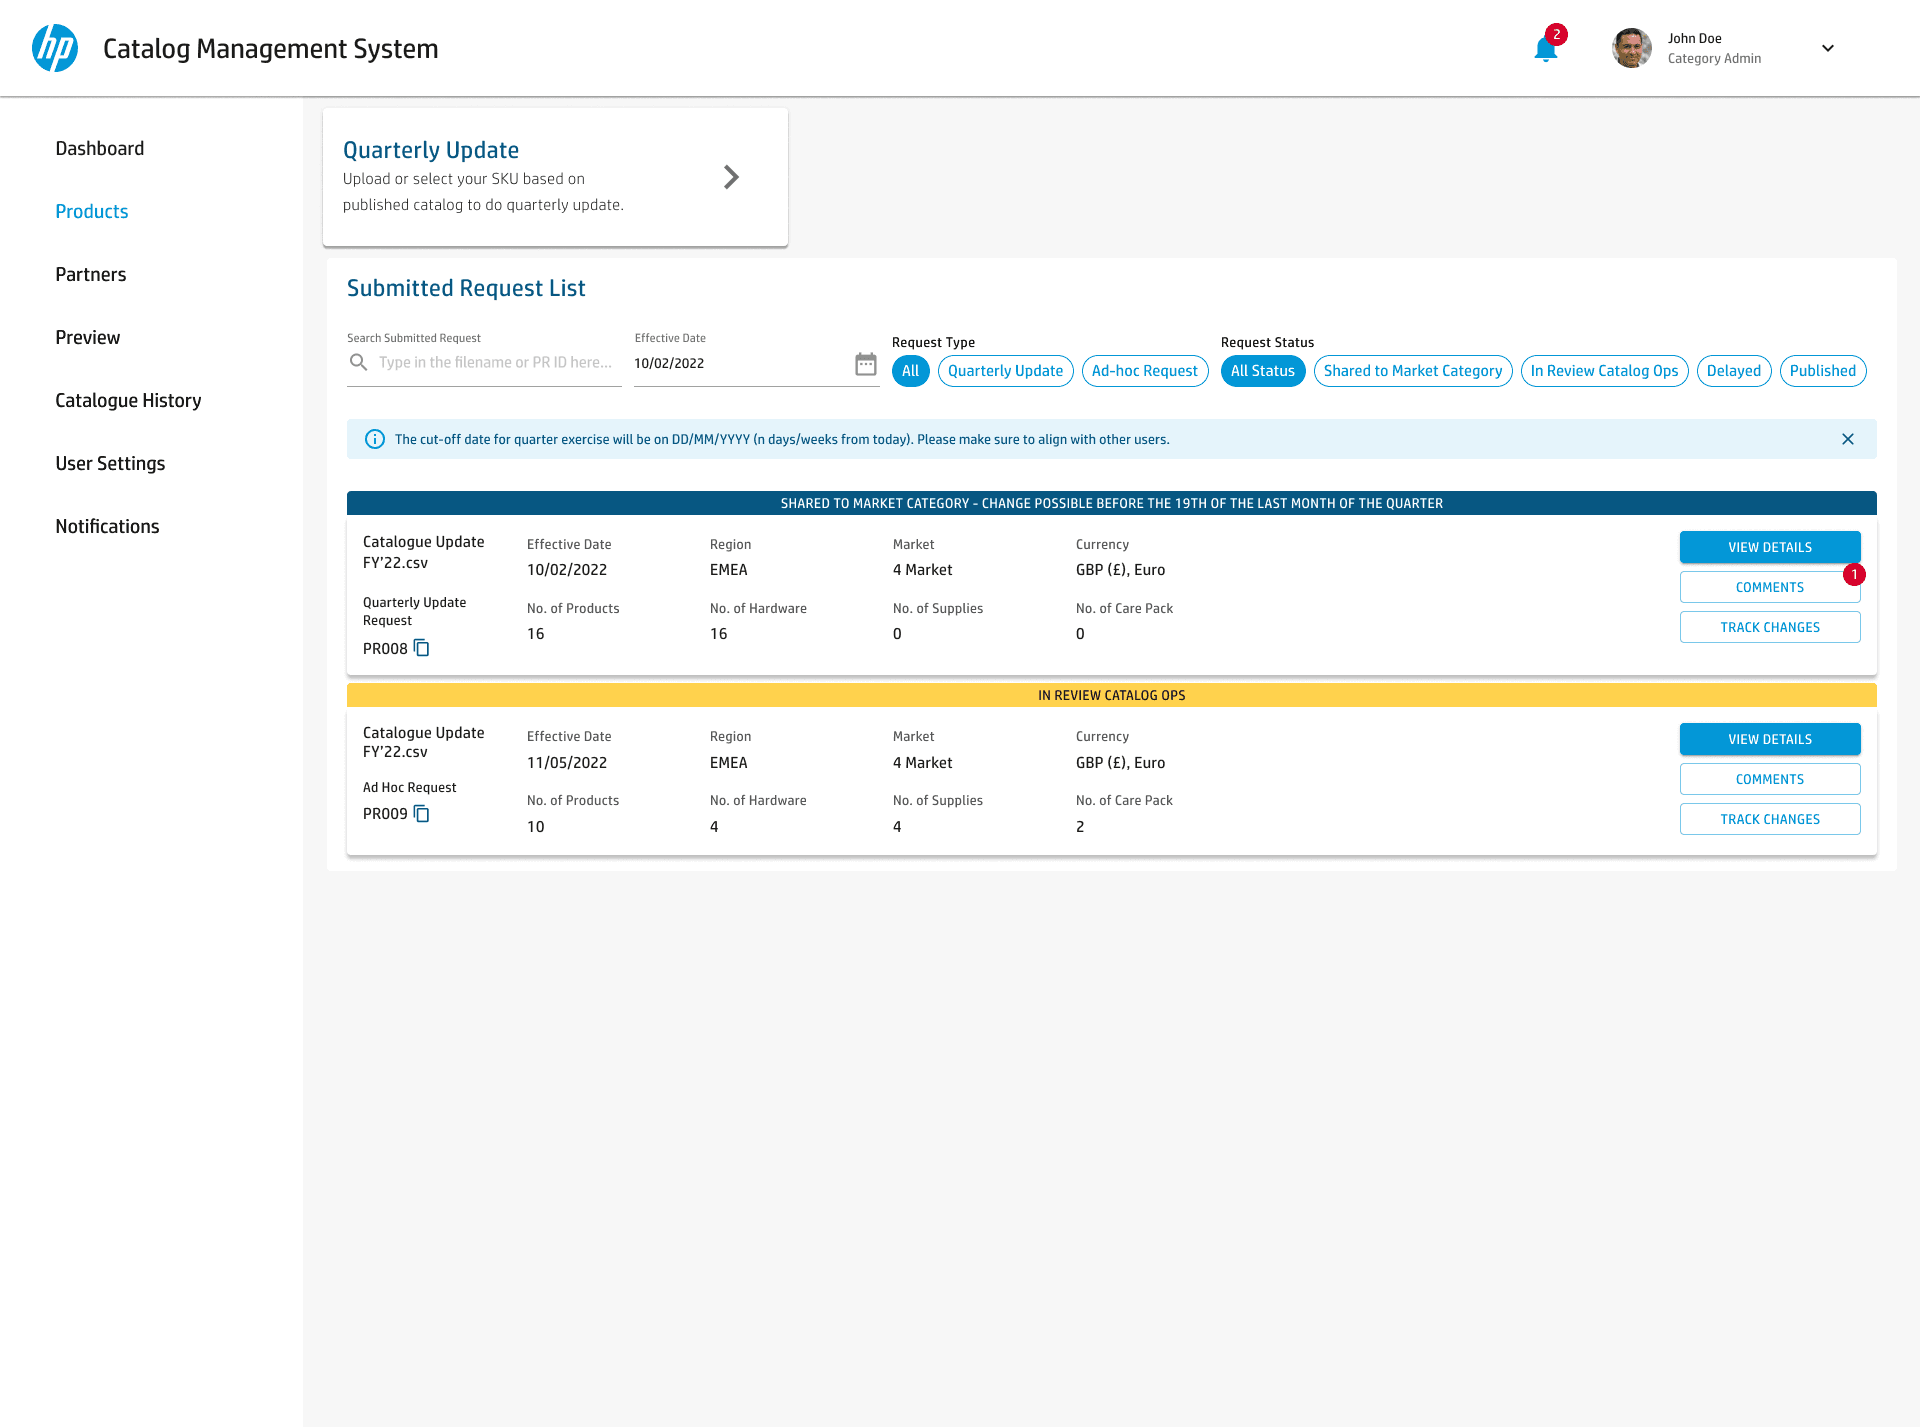This screenshot has height=1427, width=1920.
Task: Open Notifications in sidebar
Action: tap(107, 526)
